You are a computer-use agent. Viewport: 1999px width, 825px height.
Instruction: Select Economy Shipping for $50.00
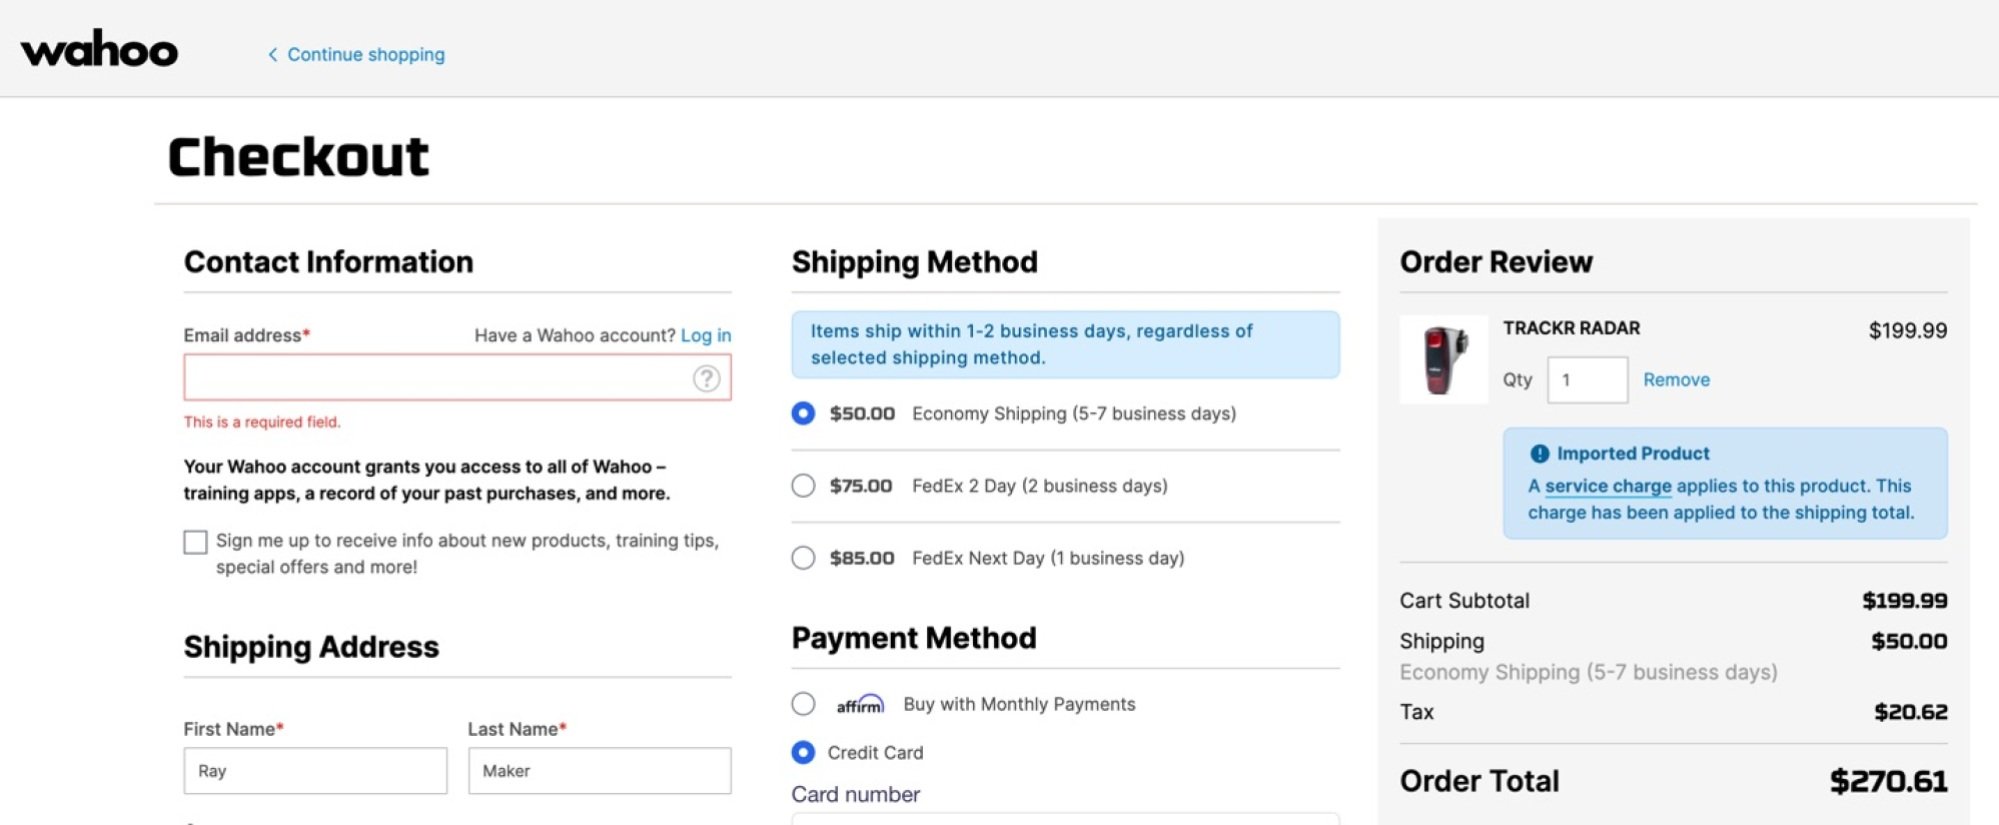[x=803, y=413]
